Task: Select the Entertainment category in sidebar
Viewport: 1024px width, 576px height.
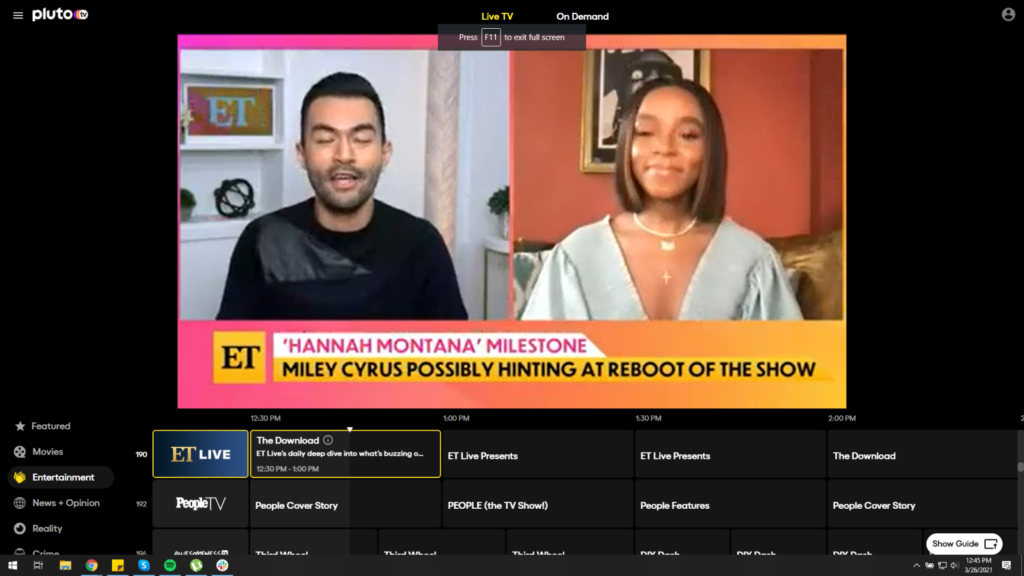Action: point(61,477)
